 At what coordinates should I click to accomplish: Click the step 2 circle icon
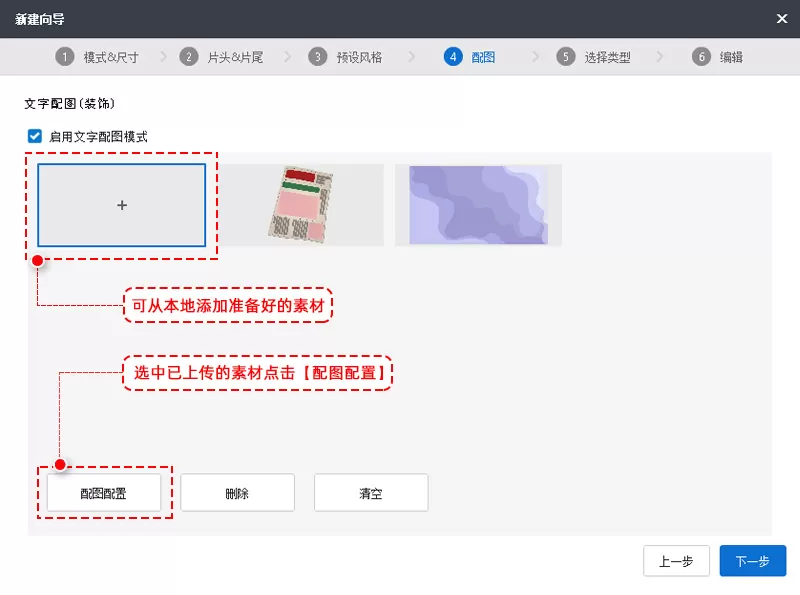(x=189, y=57)
